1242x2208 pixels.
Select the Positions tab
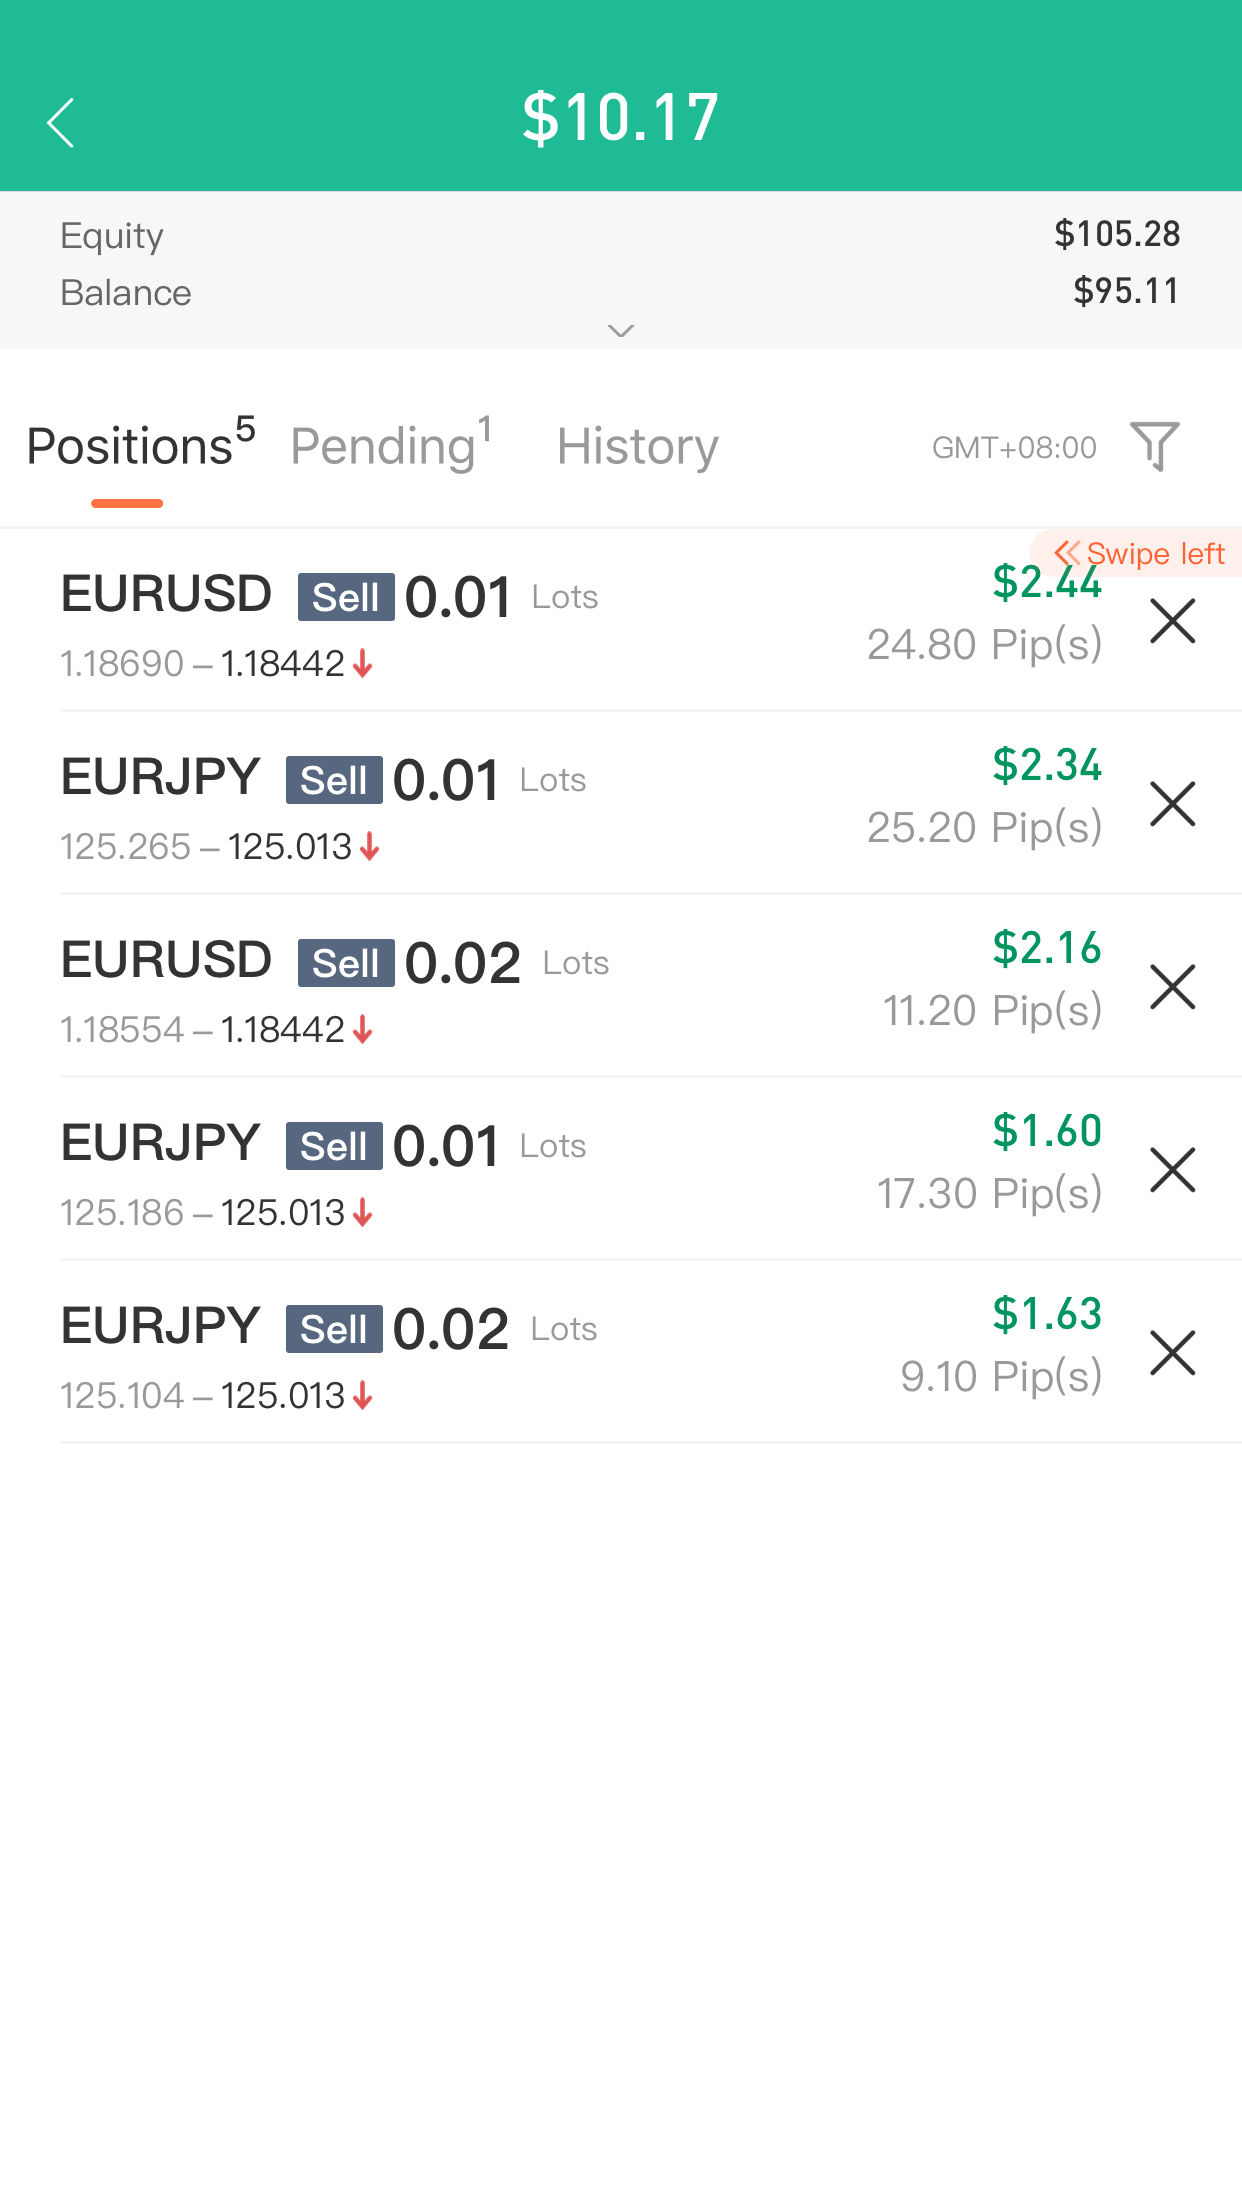tap(141, 445)
